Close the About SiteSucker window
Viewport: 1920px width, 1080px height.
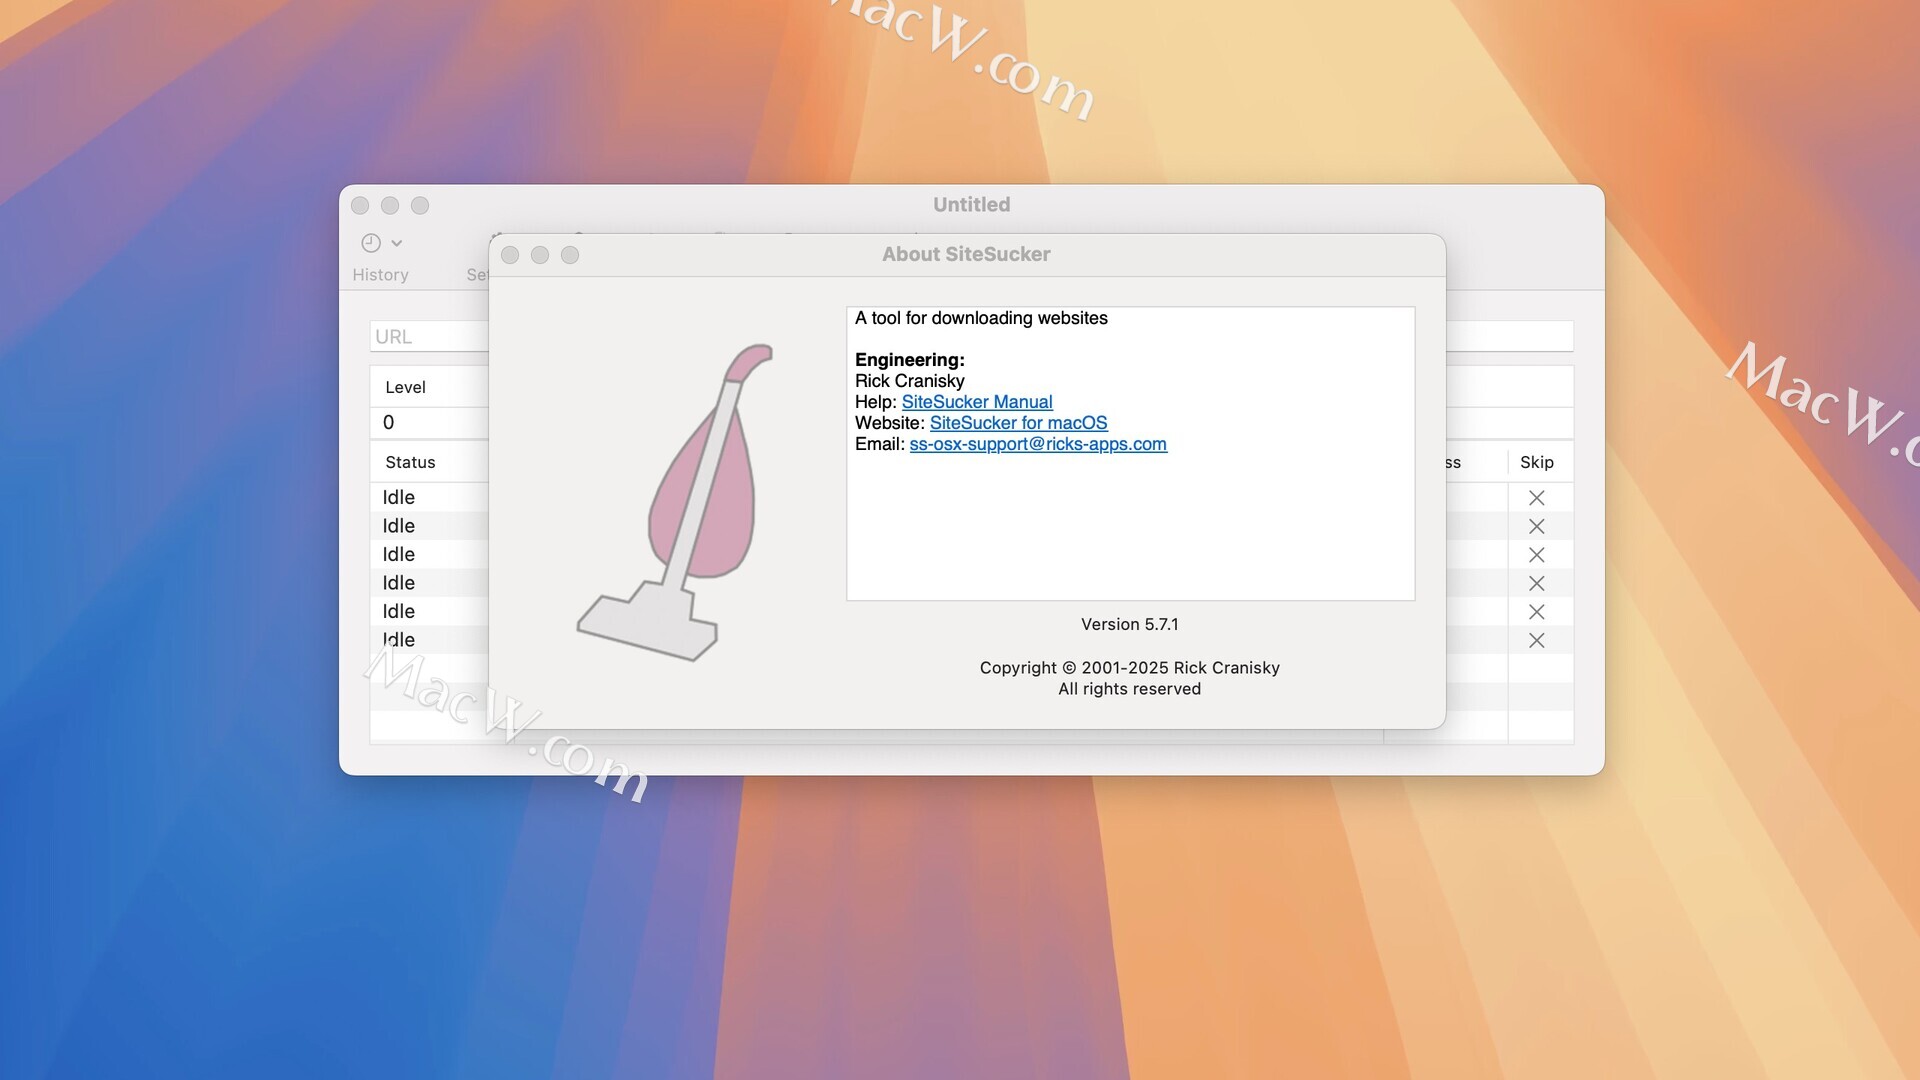pyautogui.click(x=510, y=255)
